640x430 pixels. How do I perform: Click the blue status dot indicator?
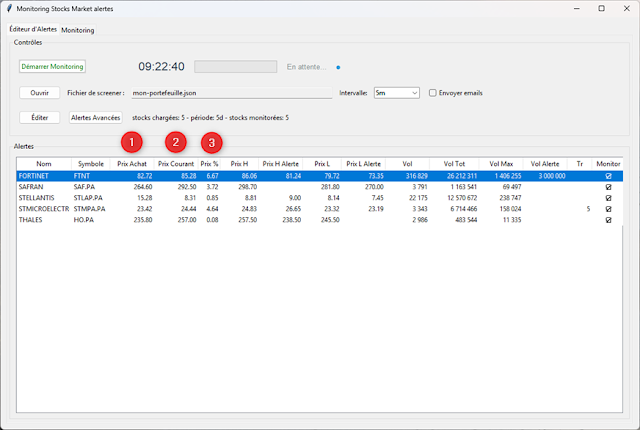coord(338,68)
